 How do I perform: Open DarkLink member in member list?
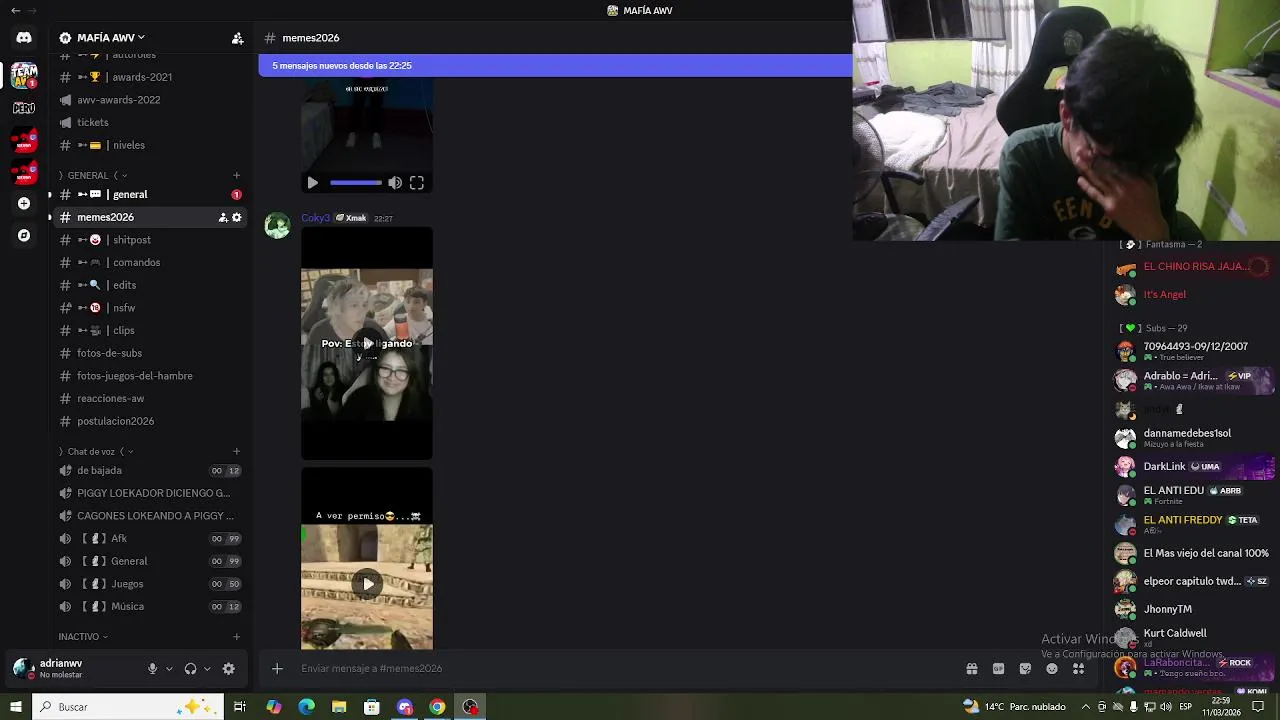point(1195,466)
